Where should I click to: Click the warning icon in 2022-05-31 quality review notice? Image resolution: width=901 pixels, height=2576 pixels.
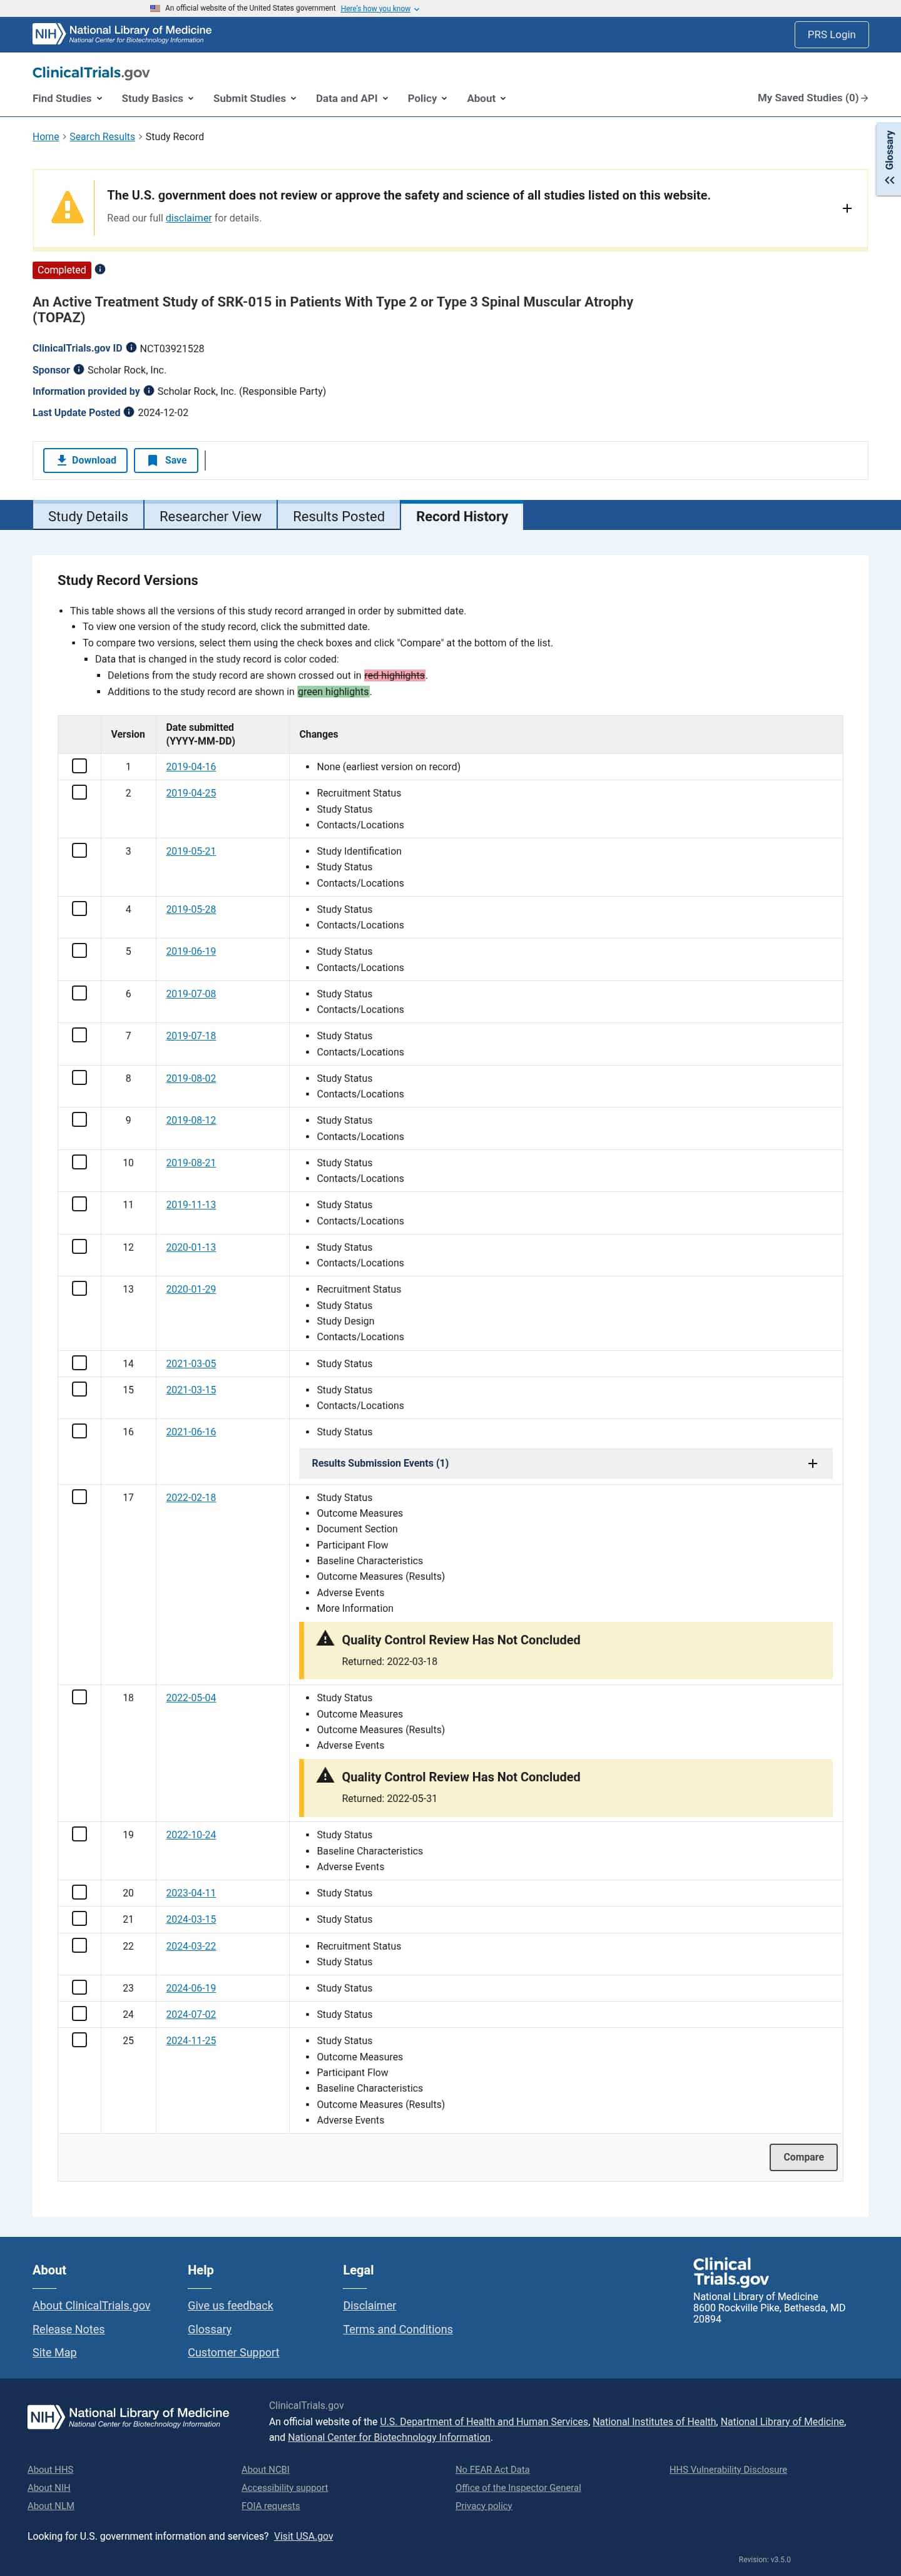pyautogui.click(x=325, y=1776)
